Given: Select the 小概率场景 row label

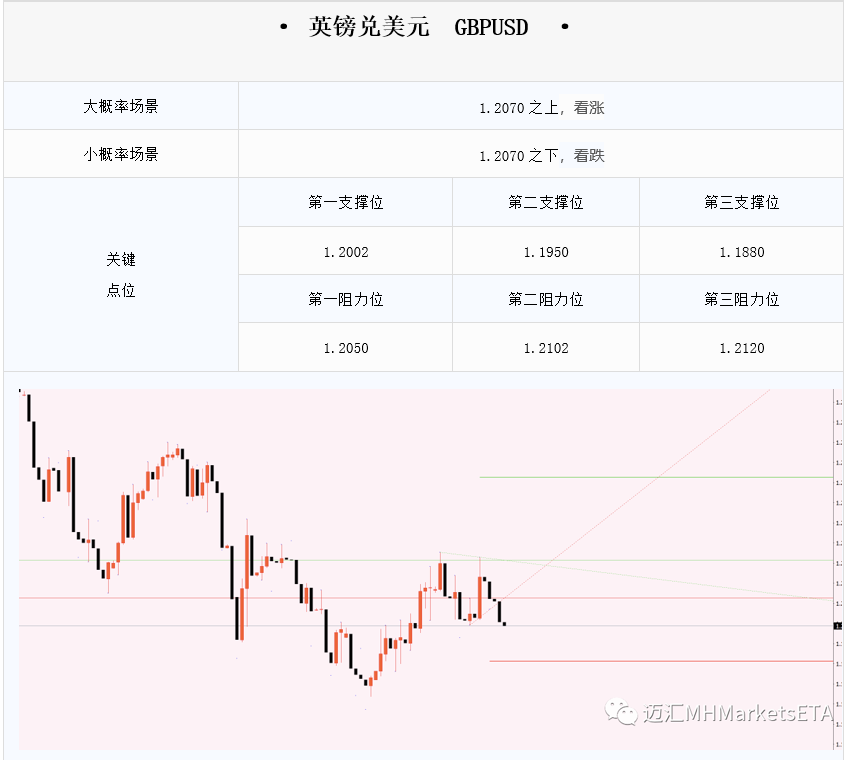Looking at the screenshot, I should coord(121,154).
